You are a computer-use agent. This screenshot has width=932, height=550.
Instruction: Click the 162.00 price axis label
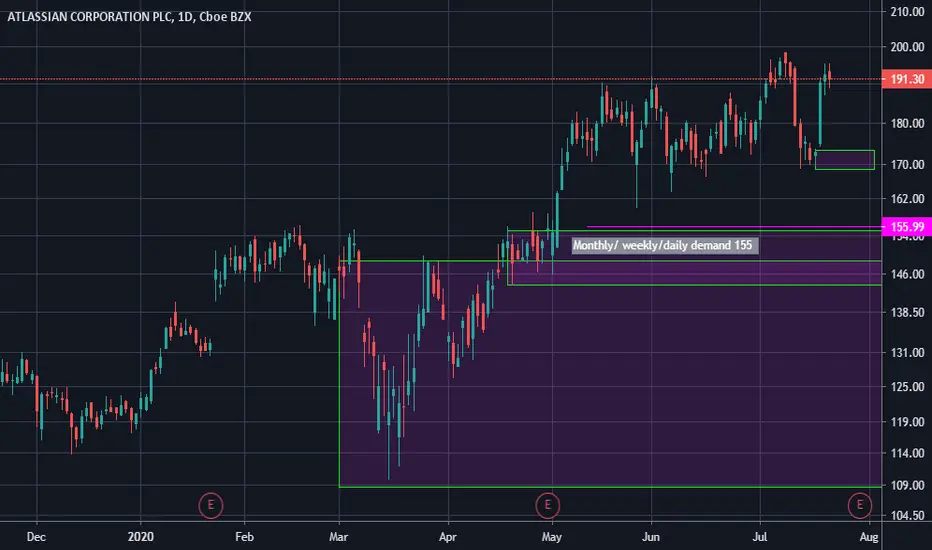tap(907, 199)
